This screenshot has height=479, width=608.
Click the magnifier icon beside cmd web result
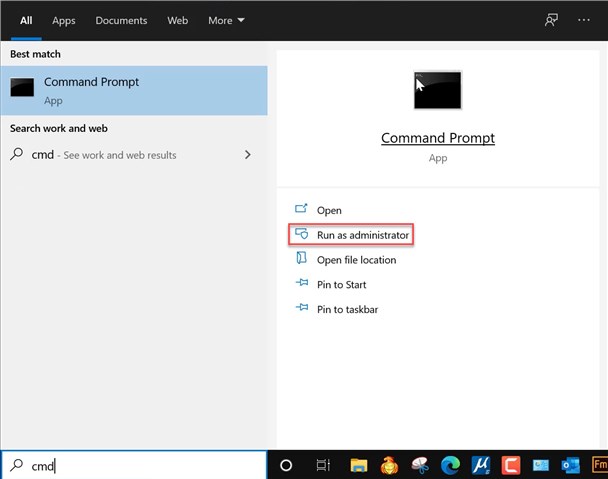point(16,154)
